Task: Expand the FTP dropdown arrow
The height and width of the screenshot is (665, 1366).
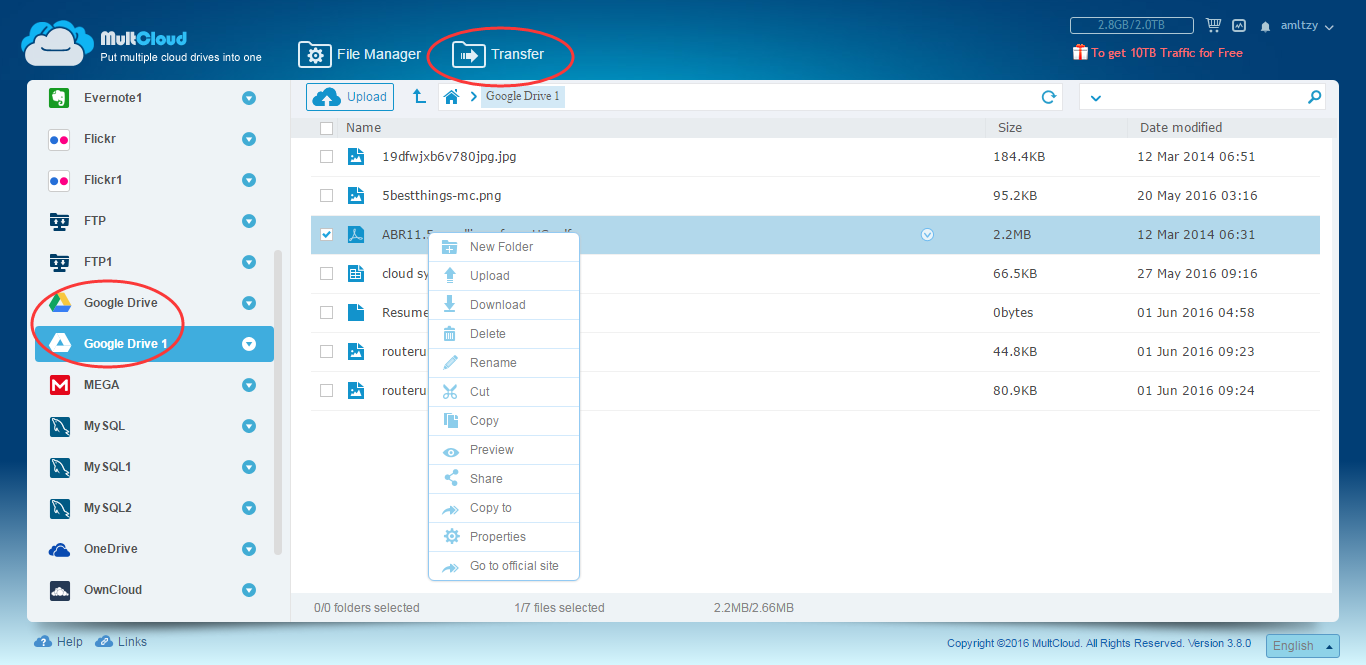Action: (x=249, y=221)
